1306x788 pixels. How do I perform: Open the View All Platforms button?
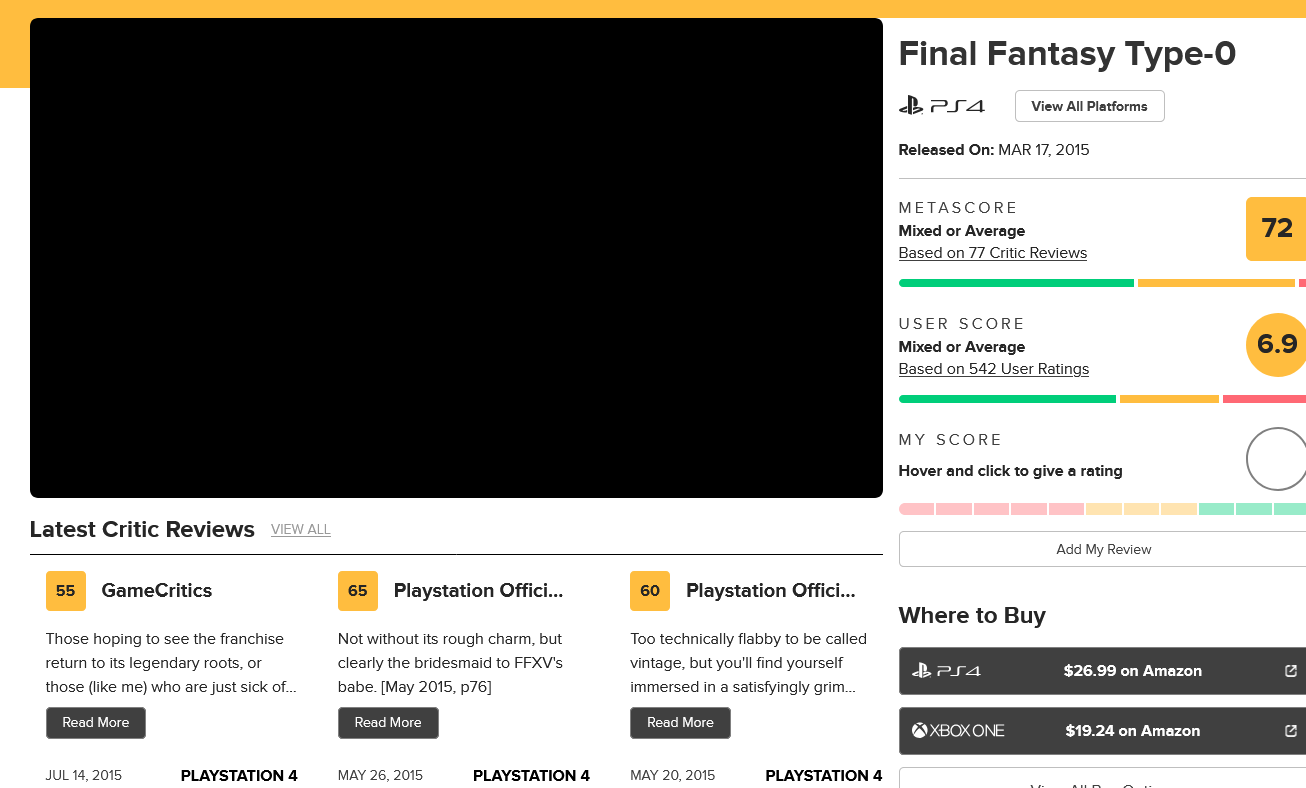coord(1090,106)
